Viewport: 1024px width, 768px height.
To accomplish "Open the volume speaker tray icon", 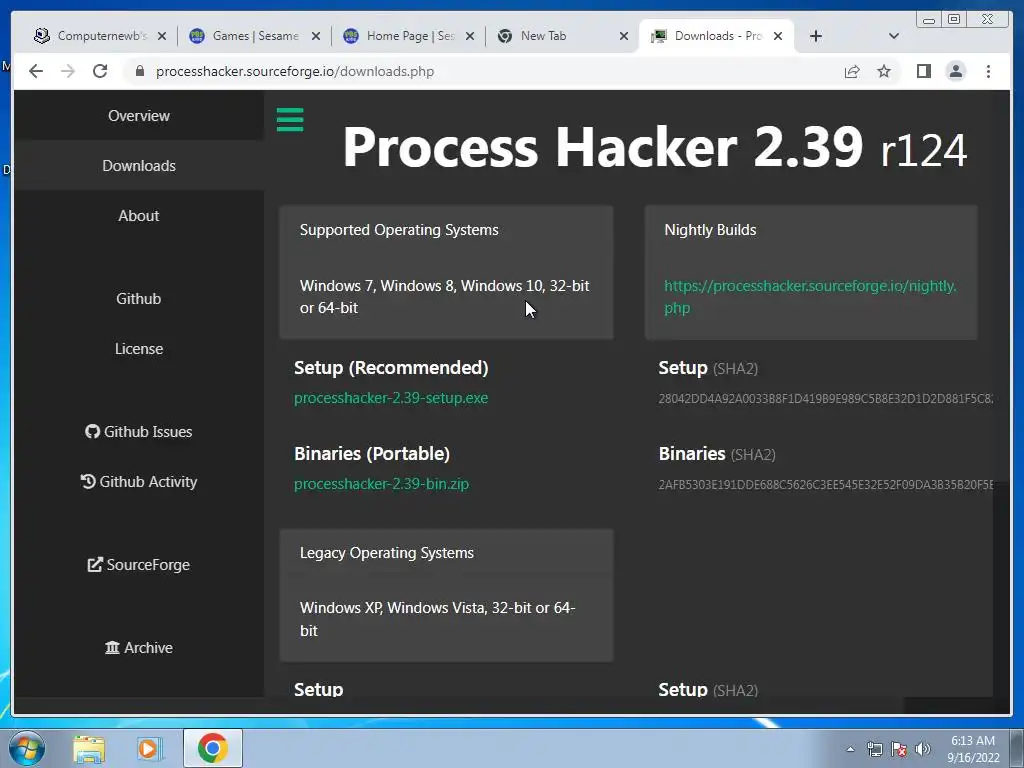I will [x=923, y=749].
